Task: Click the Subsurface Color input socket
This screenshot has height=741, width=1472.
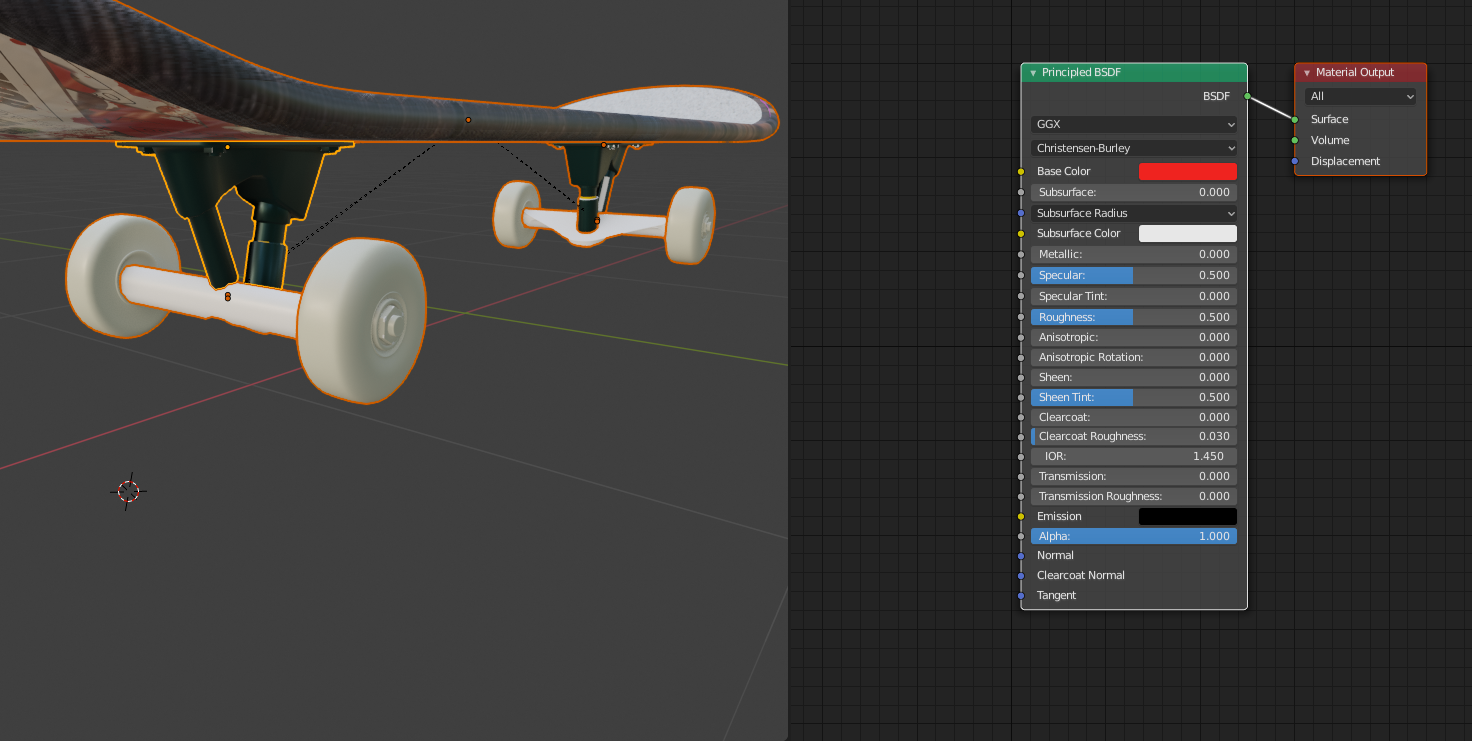Action: point(1021,233)
